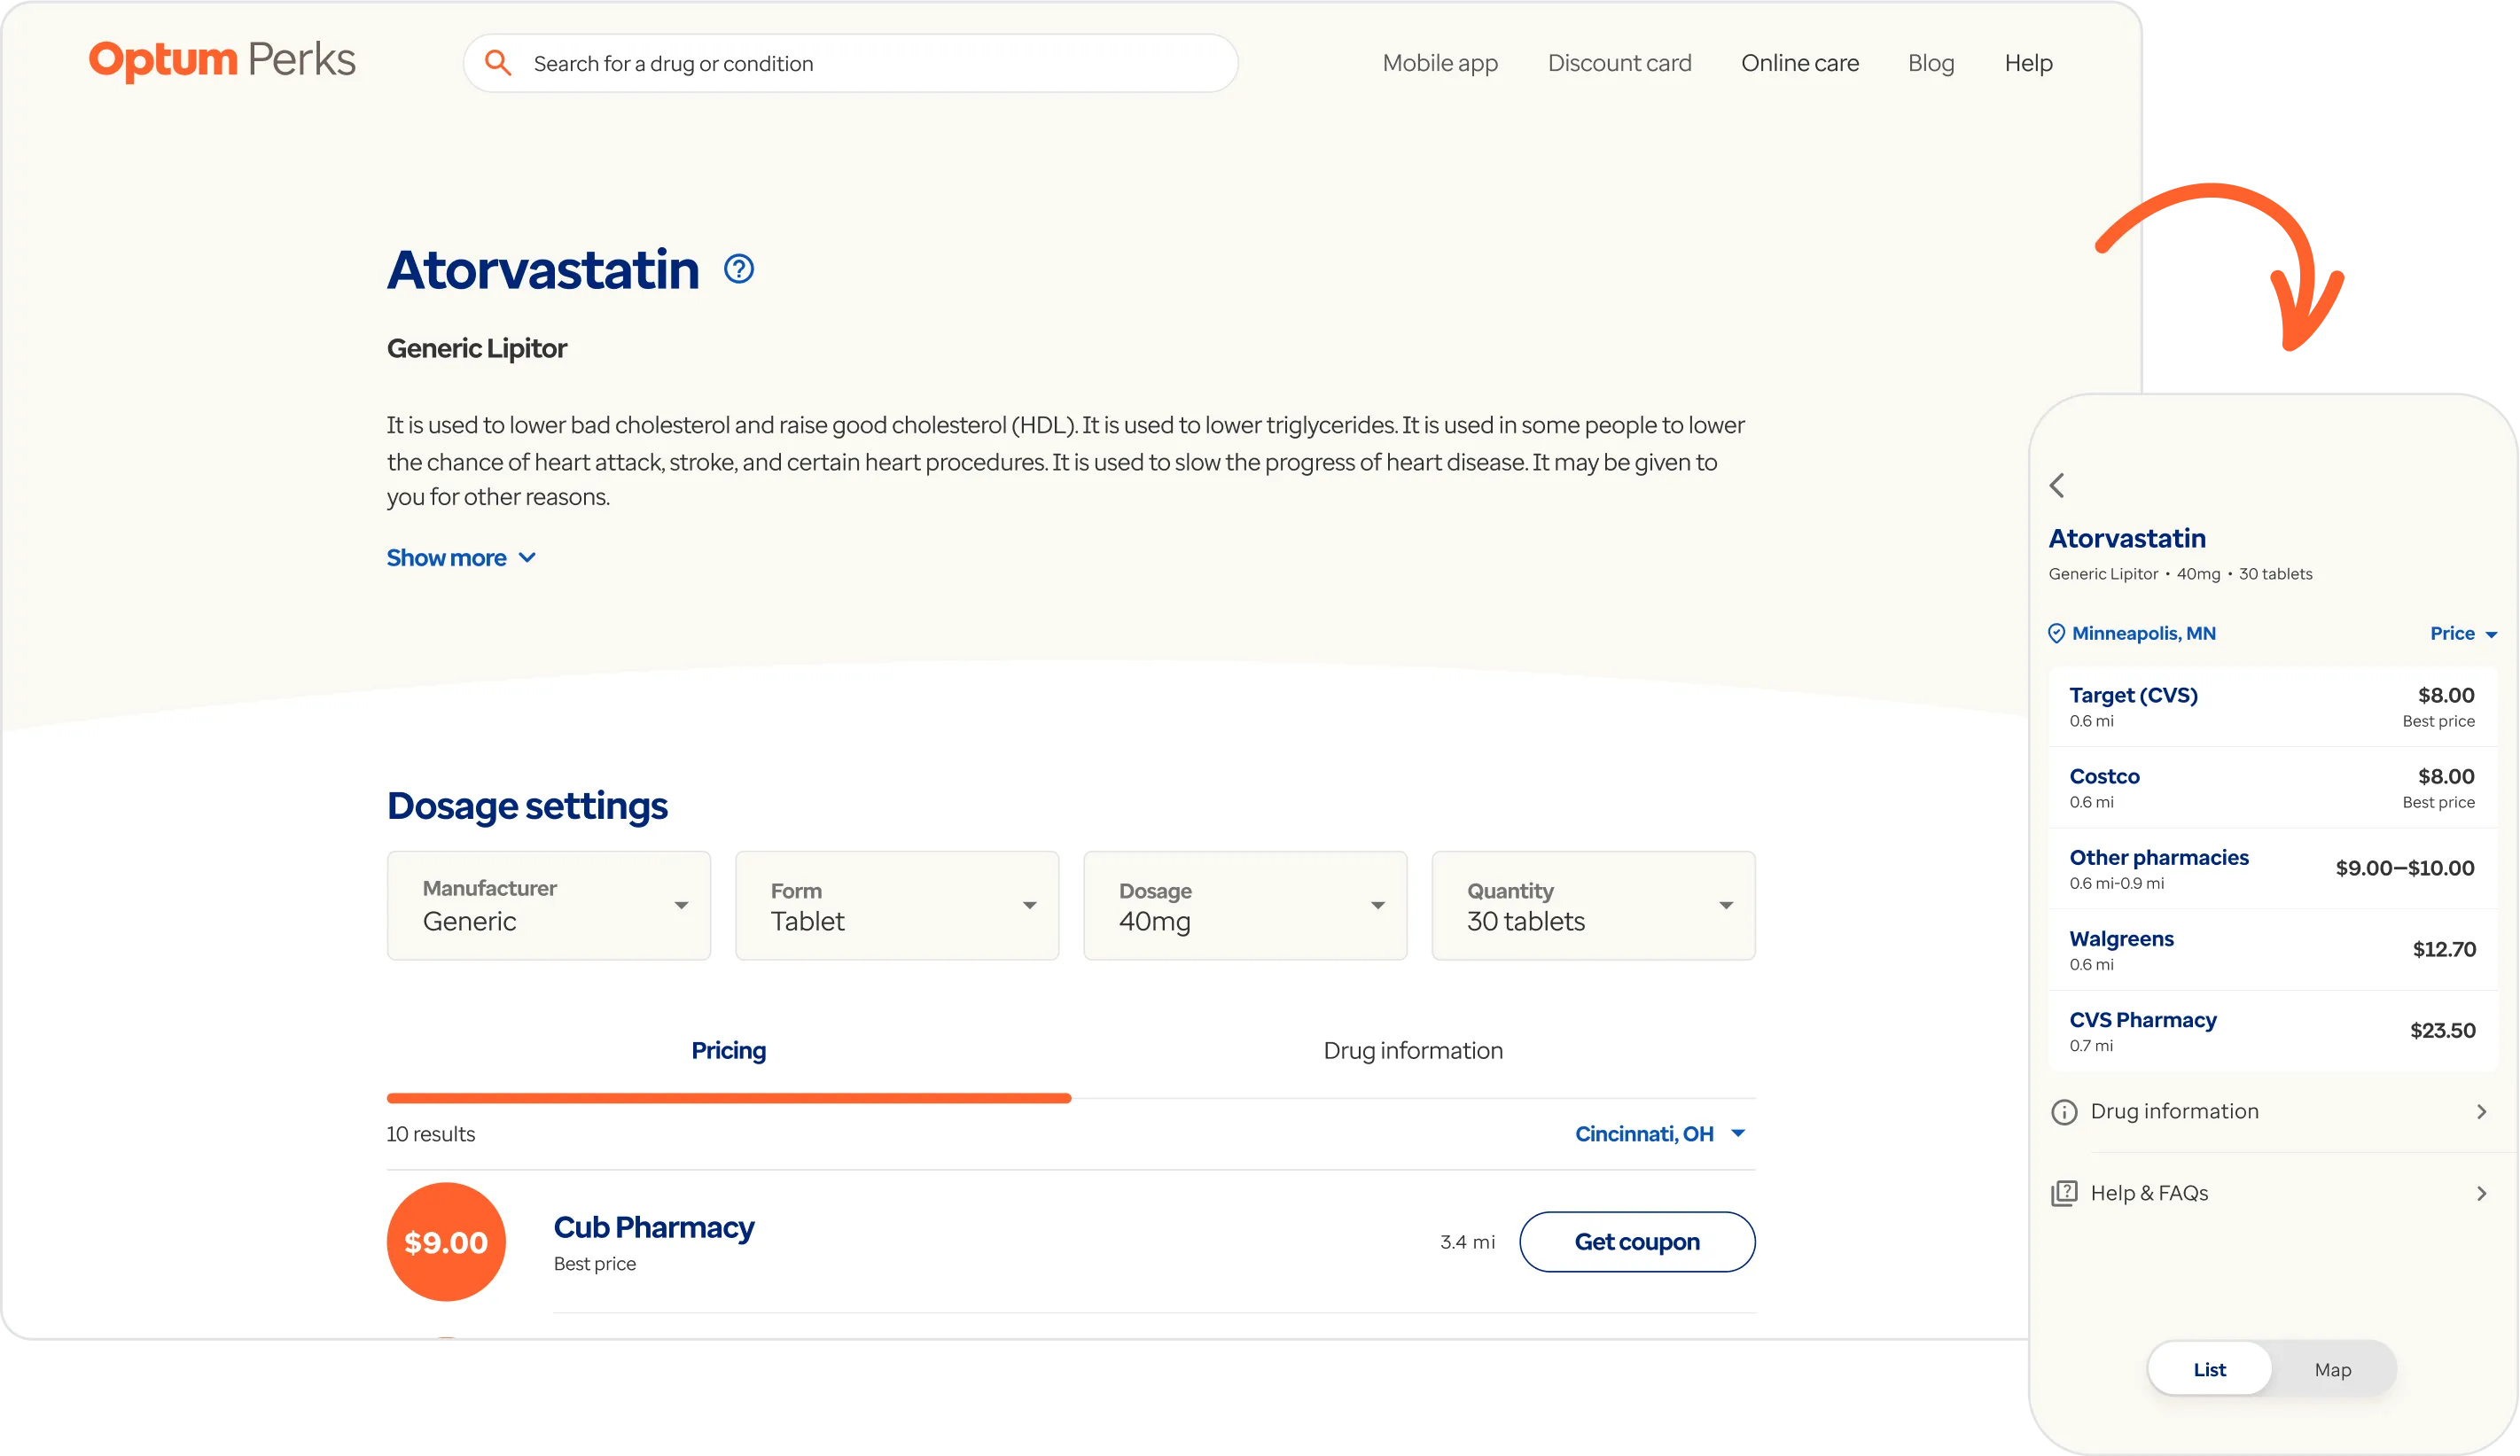This screenshot has height=1456, width=2520.
Task: Open the Atorvastatin help question-mark icon
Action: click(739, 269)
